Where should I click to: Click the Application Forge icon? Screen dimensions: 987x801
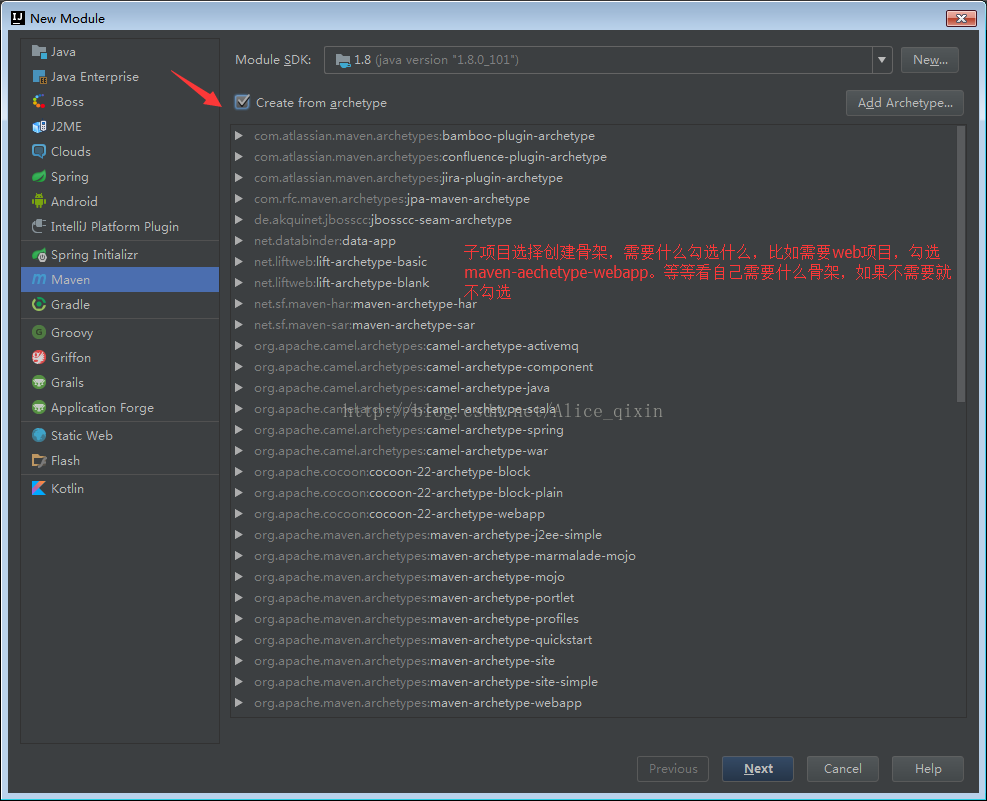coord(39,408)
